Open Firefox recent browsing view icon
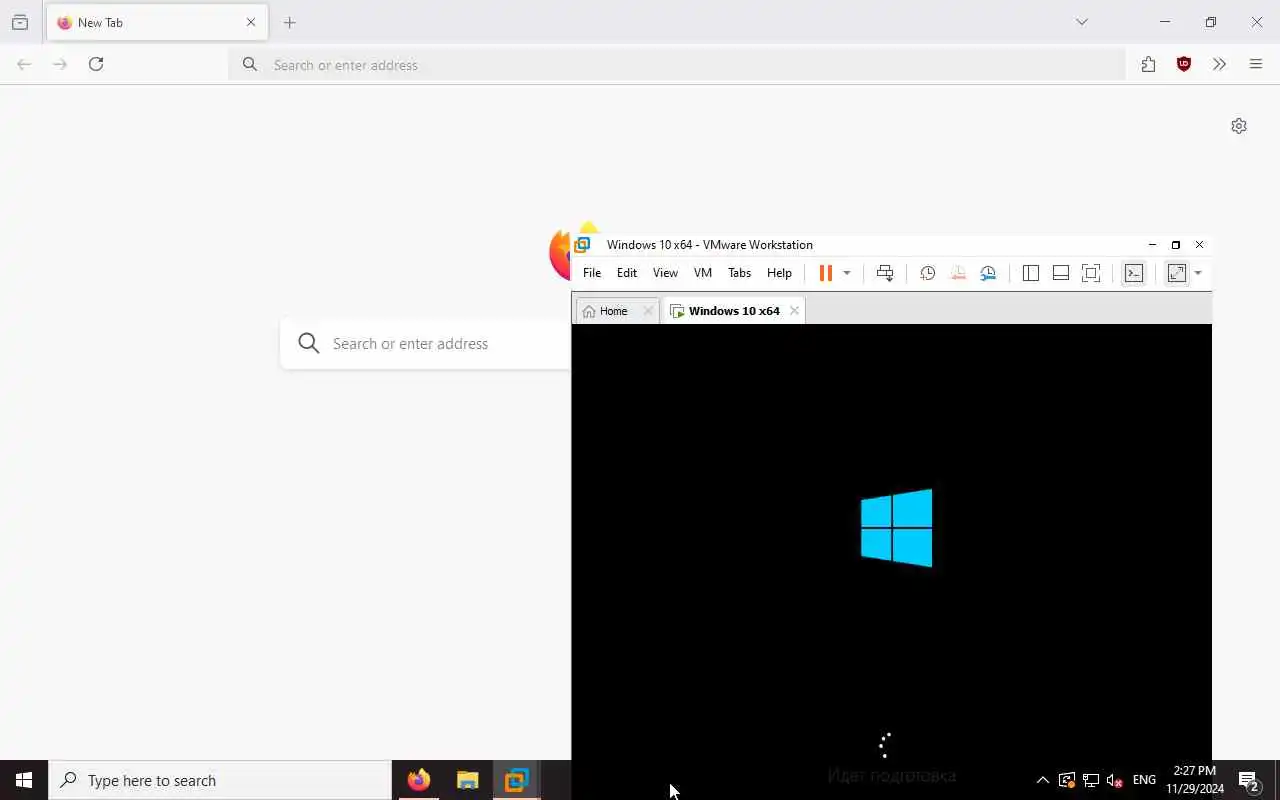The width and height of the screenshot is (1280, 800). click(x=20, y=22)
